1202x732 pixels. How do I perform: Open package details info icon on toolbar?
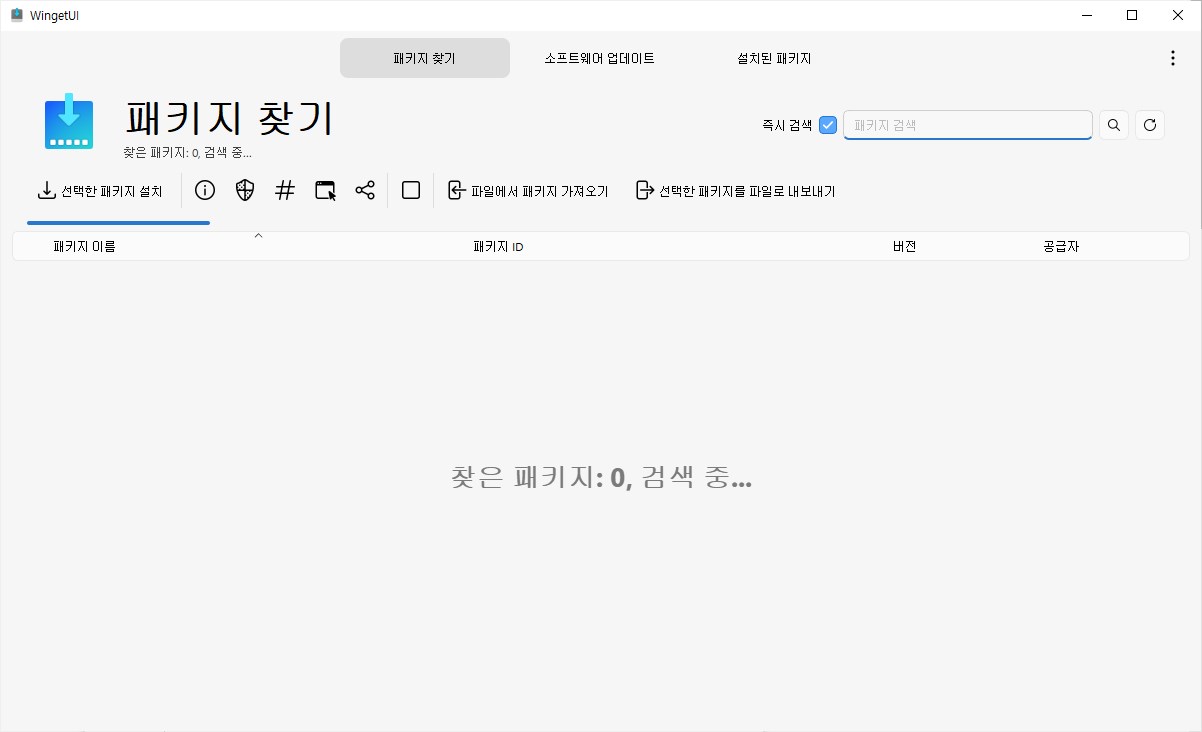204,190
